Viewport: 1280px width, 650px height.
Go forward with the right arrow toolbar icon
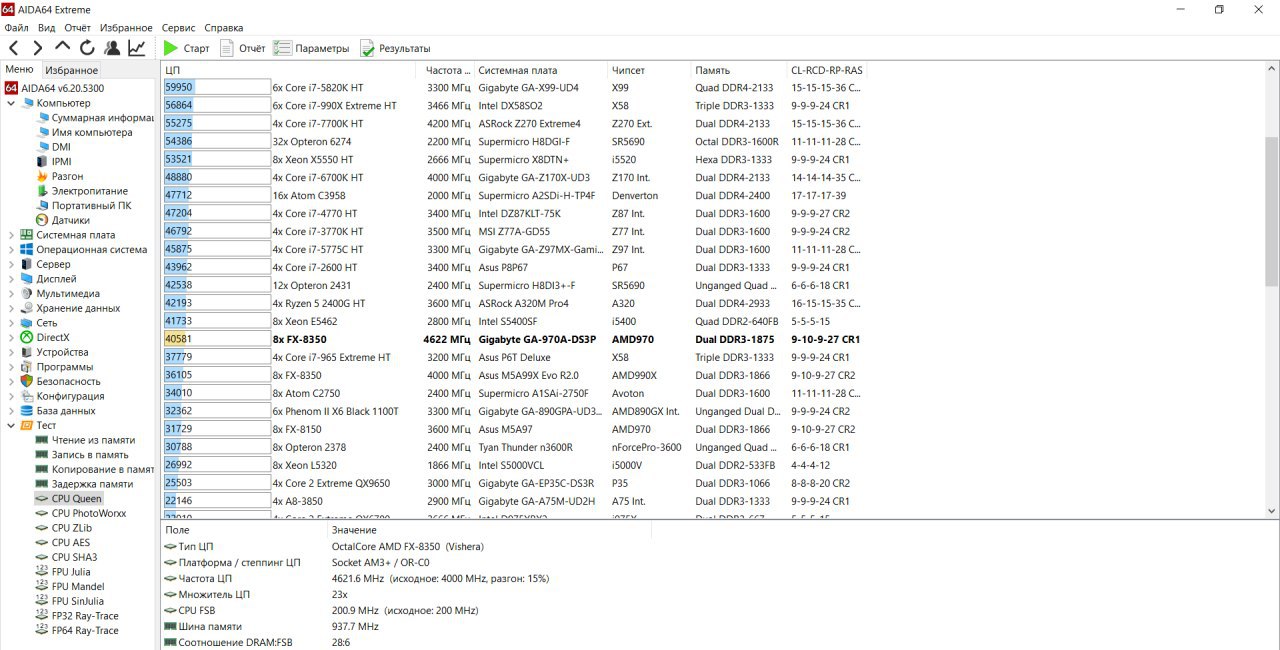[38, 48]
